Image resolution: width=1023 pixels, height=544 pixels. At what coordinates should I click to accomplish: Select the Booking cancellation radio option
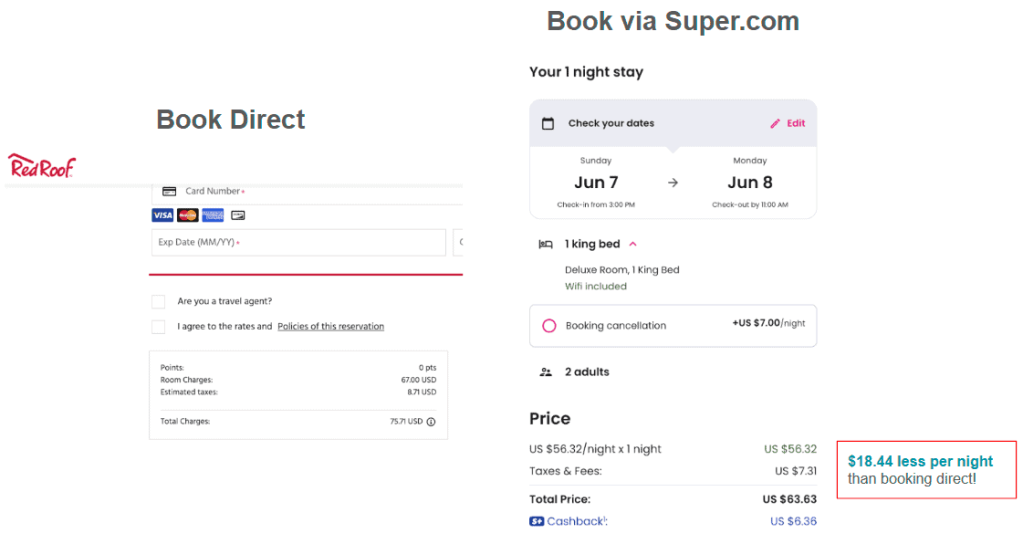click(x=549, y=325)
